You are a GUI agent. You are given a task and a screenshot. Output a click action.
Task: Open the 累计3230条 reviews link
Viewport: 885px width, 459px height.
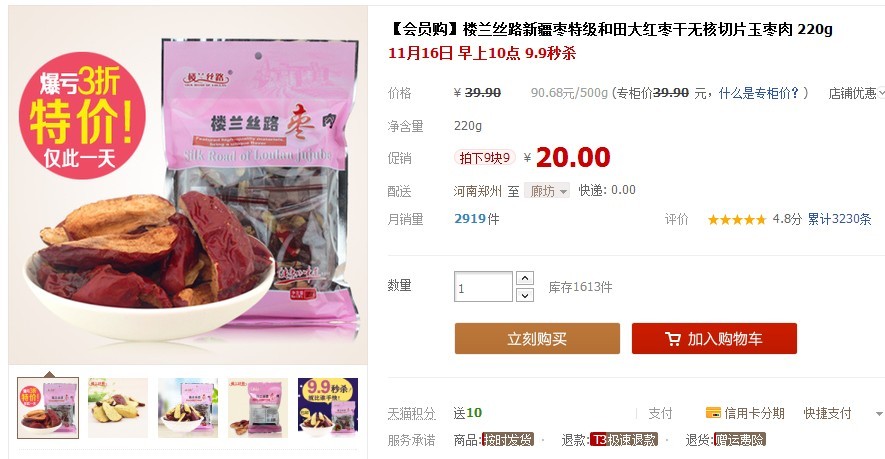(839, 219)
